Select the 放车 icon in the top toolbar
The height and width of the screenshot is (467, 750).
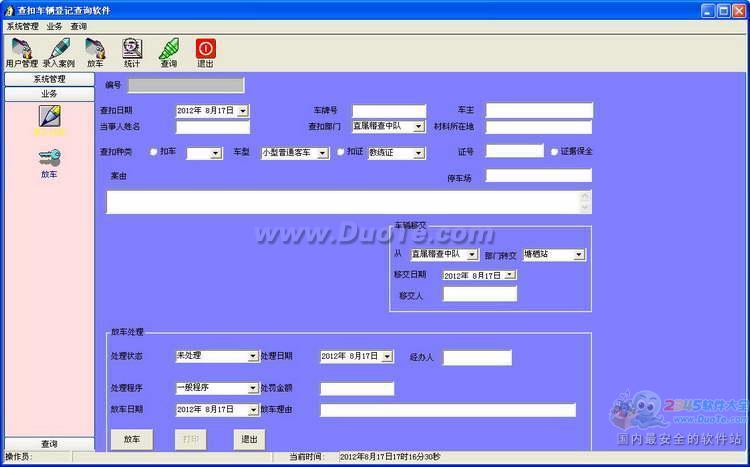point(95,52)
